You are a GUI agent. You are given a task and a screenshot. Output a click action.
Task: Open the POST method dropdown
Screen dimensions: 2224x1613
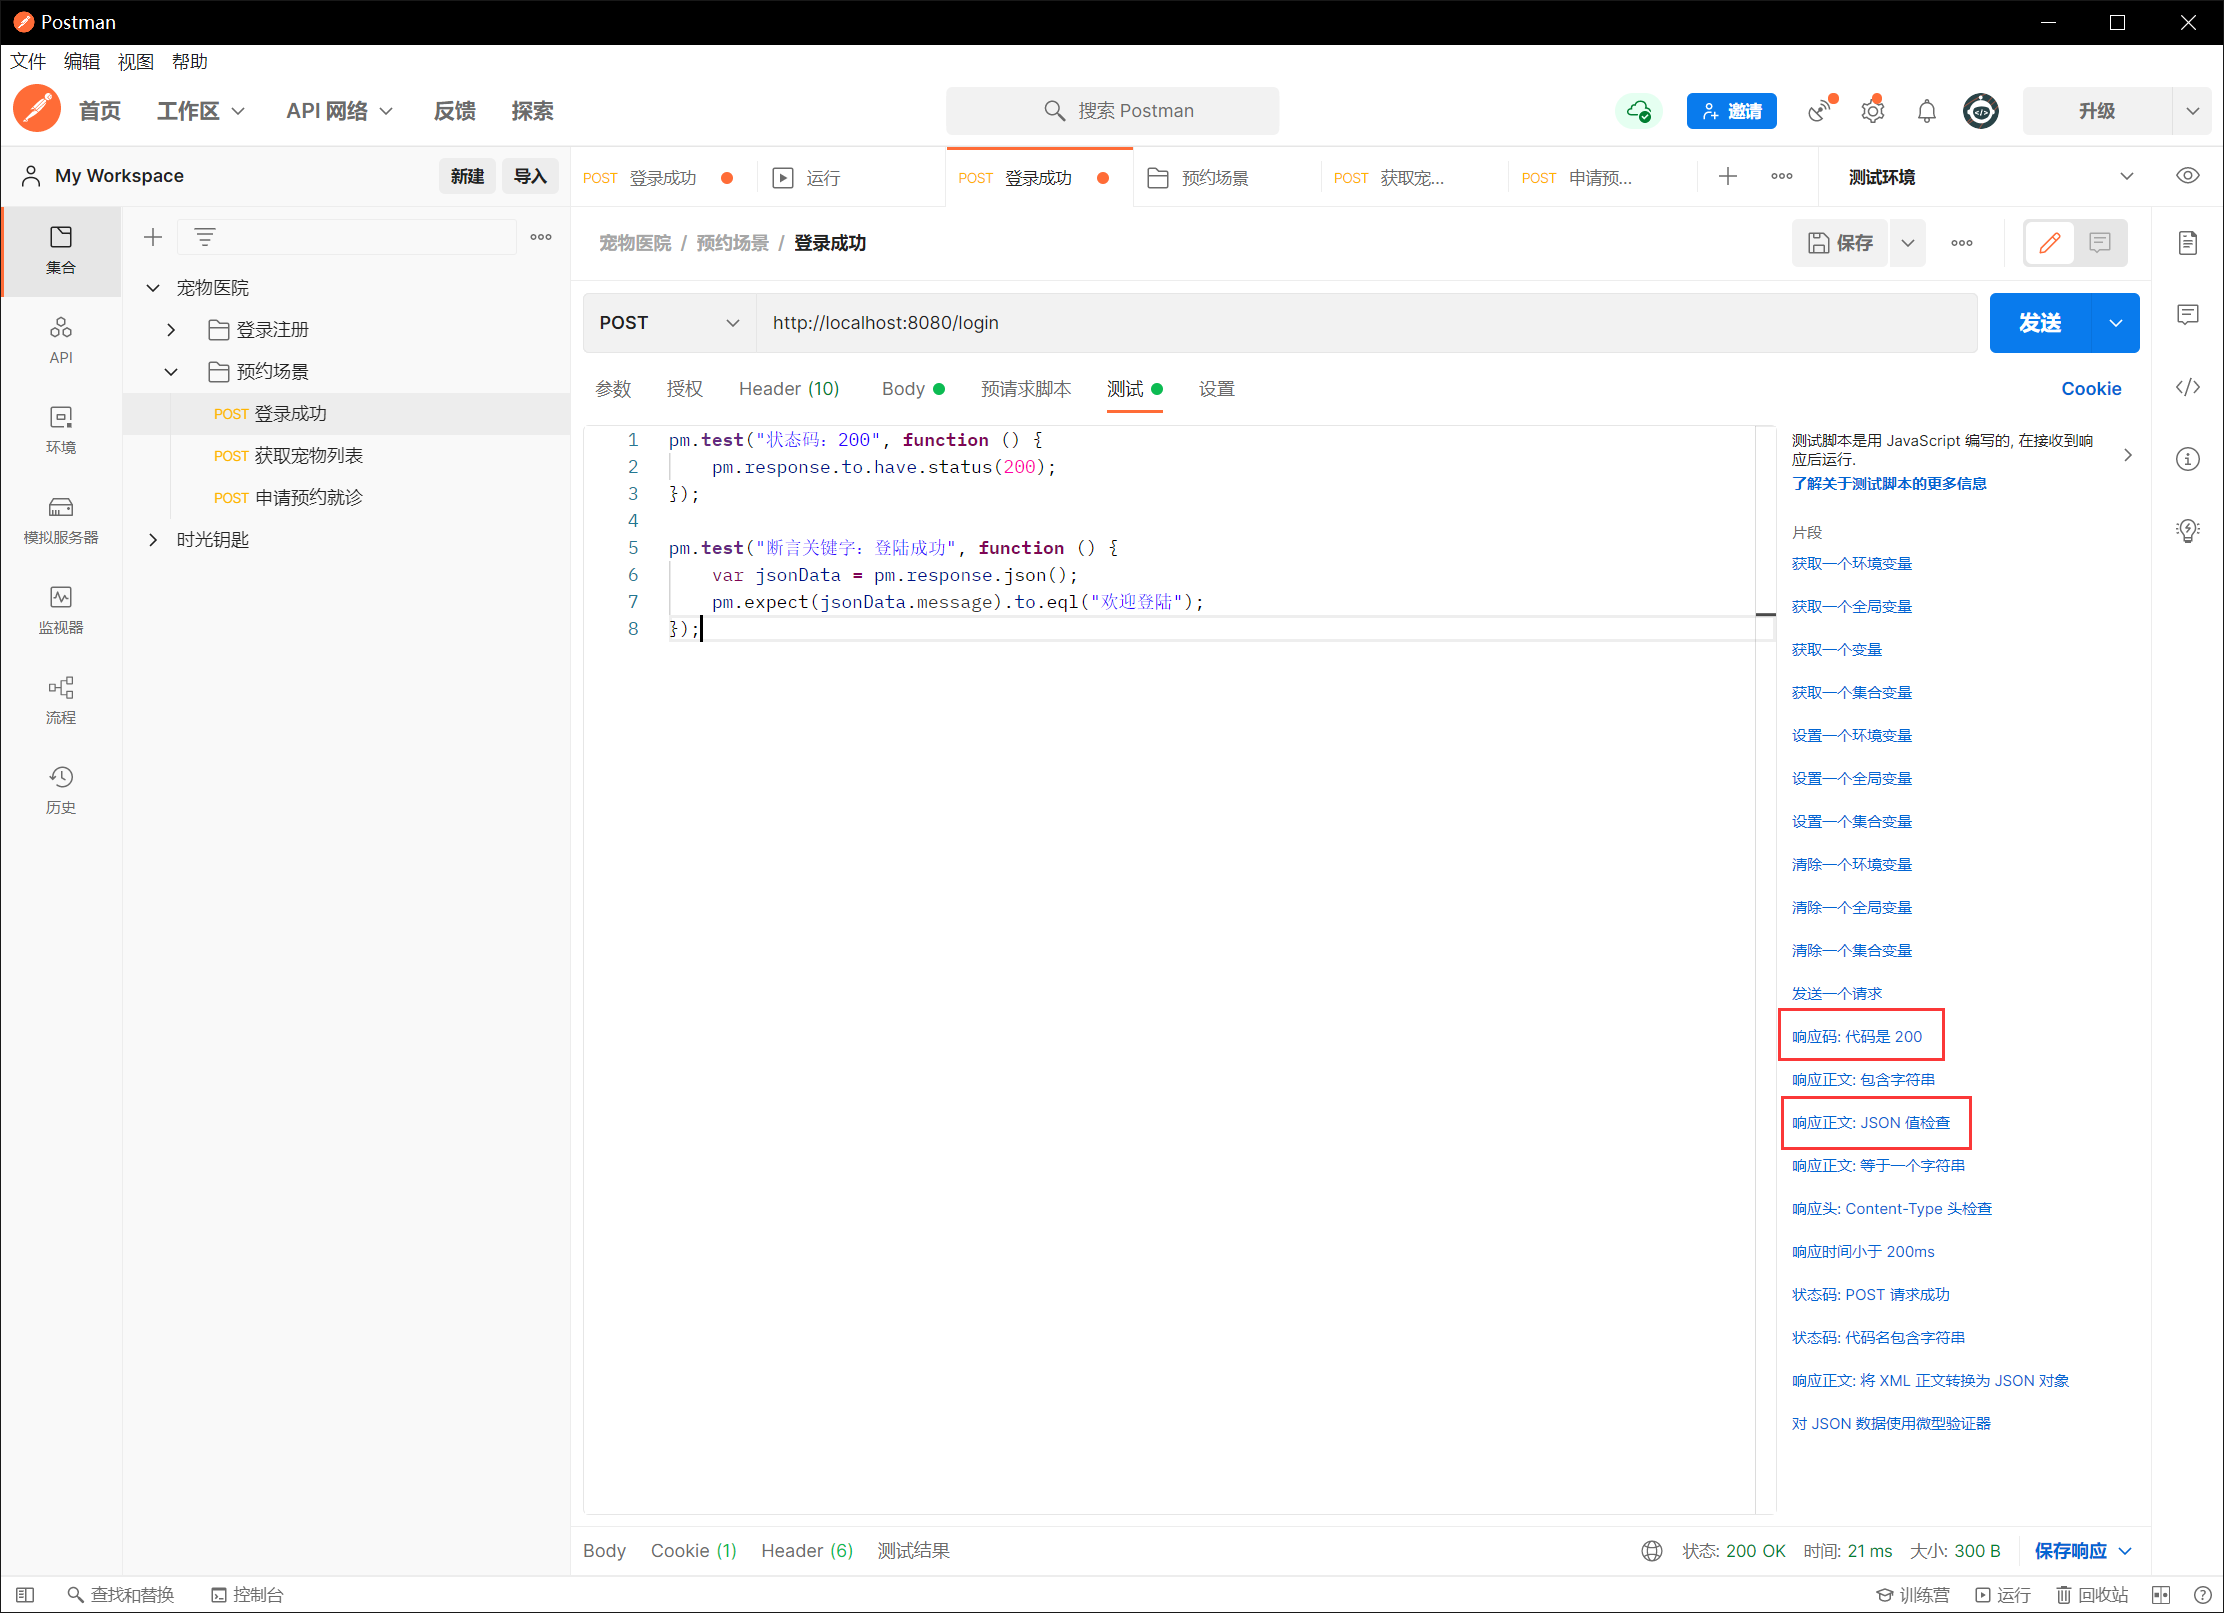click(x=668, y=323)
